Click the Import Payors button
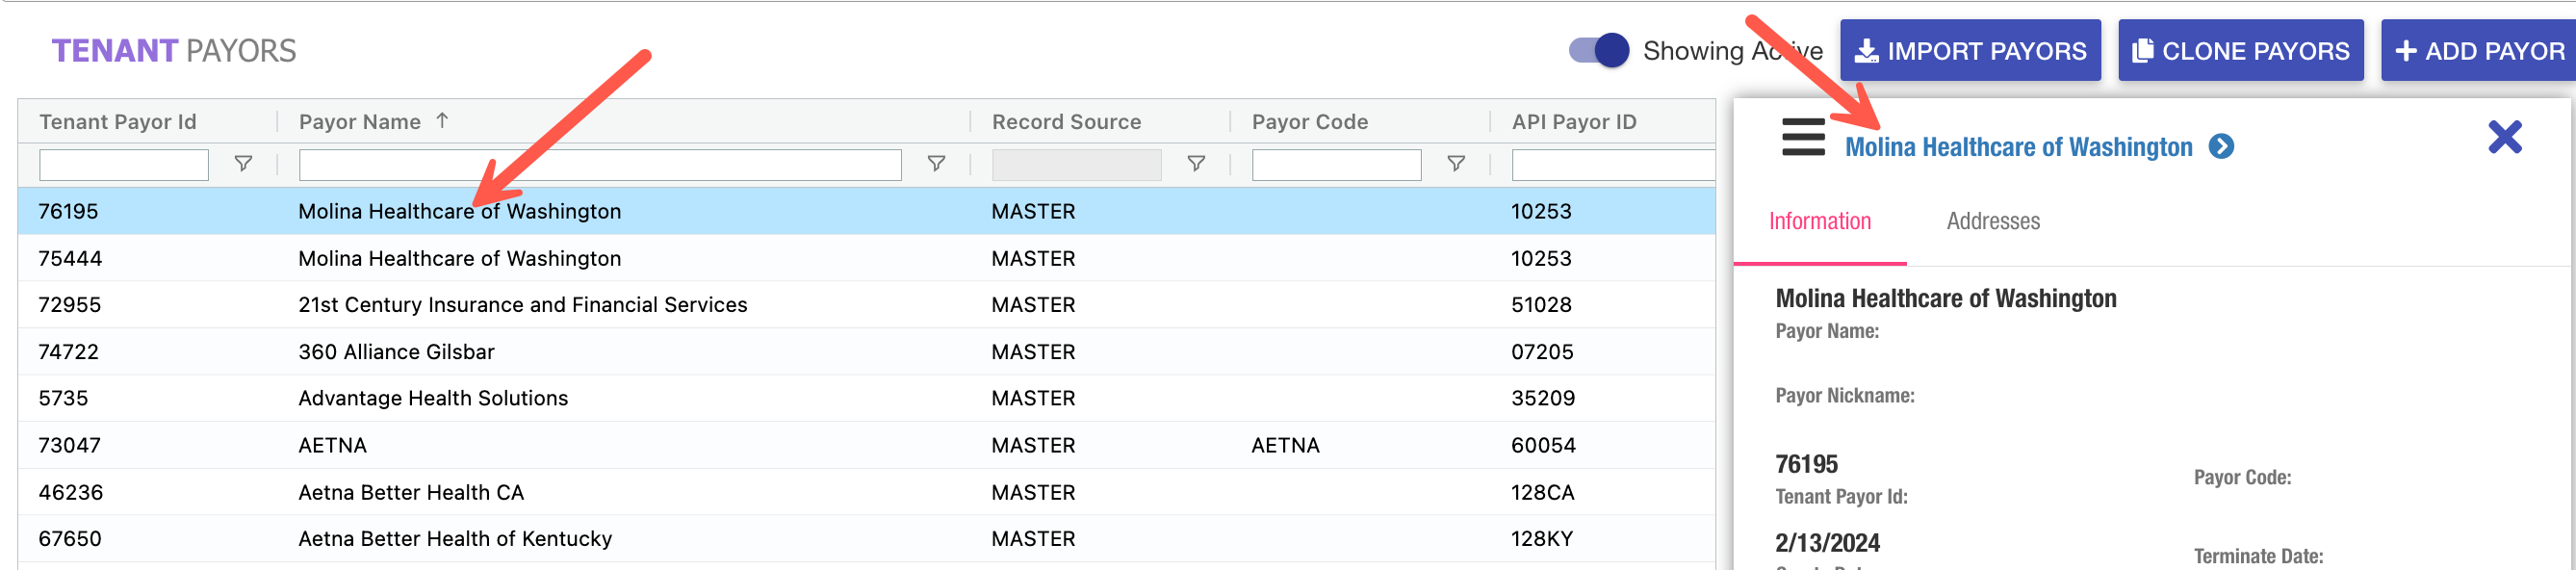 coord(1969,51)
